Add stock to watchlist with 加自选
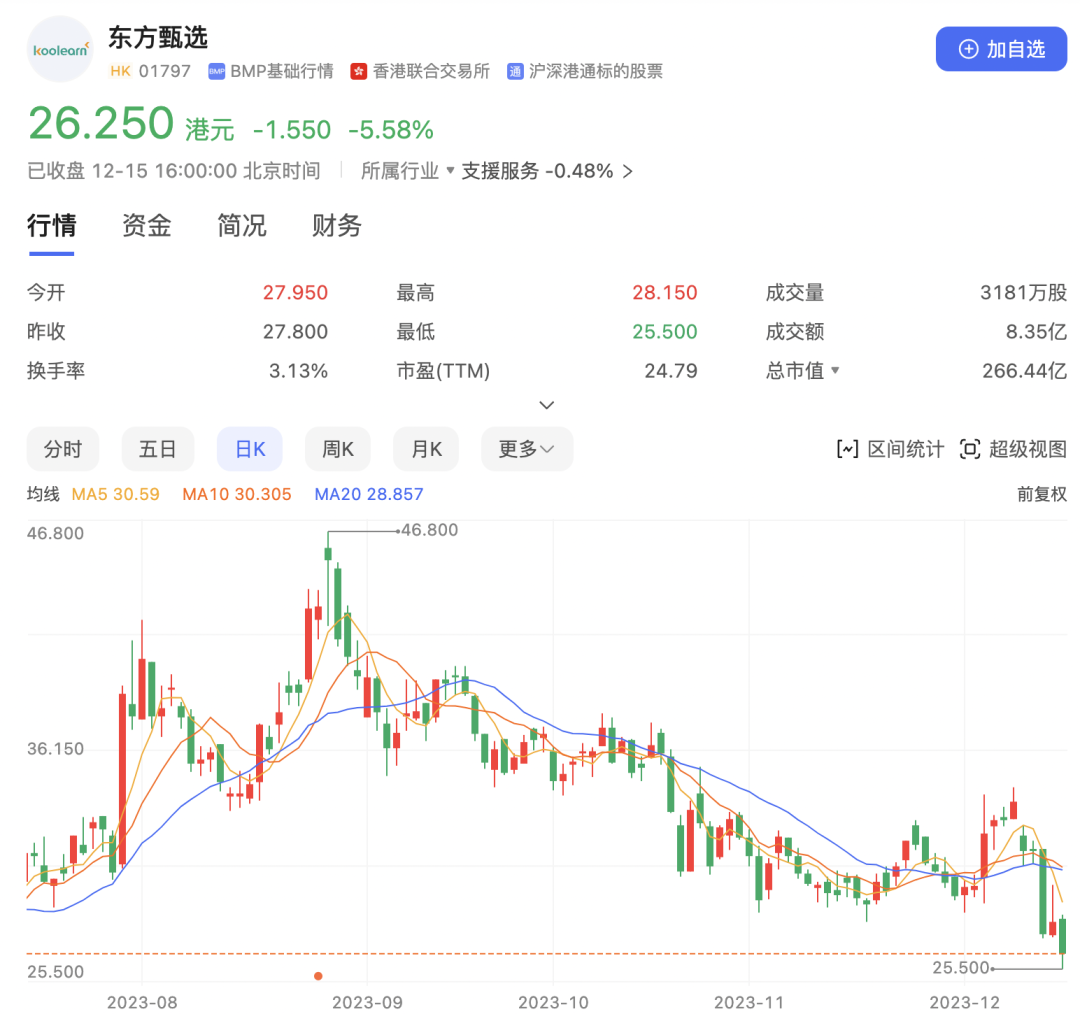The height and width of the screenshot is (1014, 1080). [1001, 49]
